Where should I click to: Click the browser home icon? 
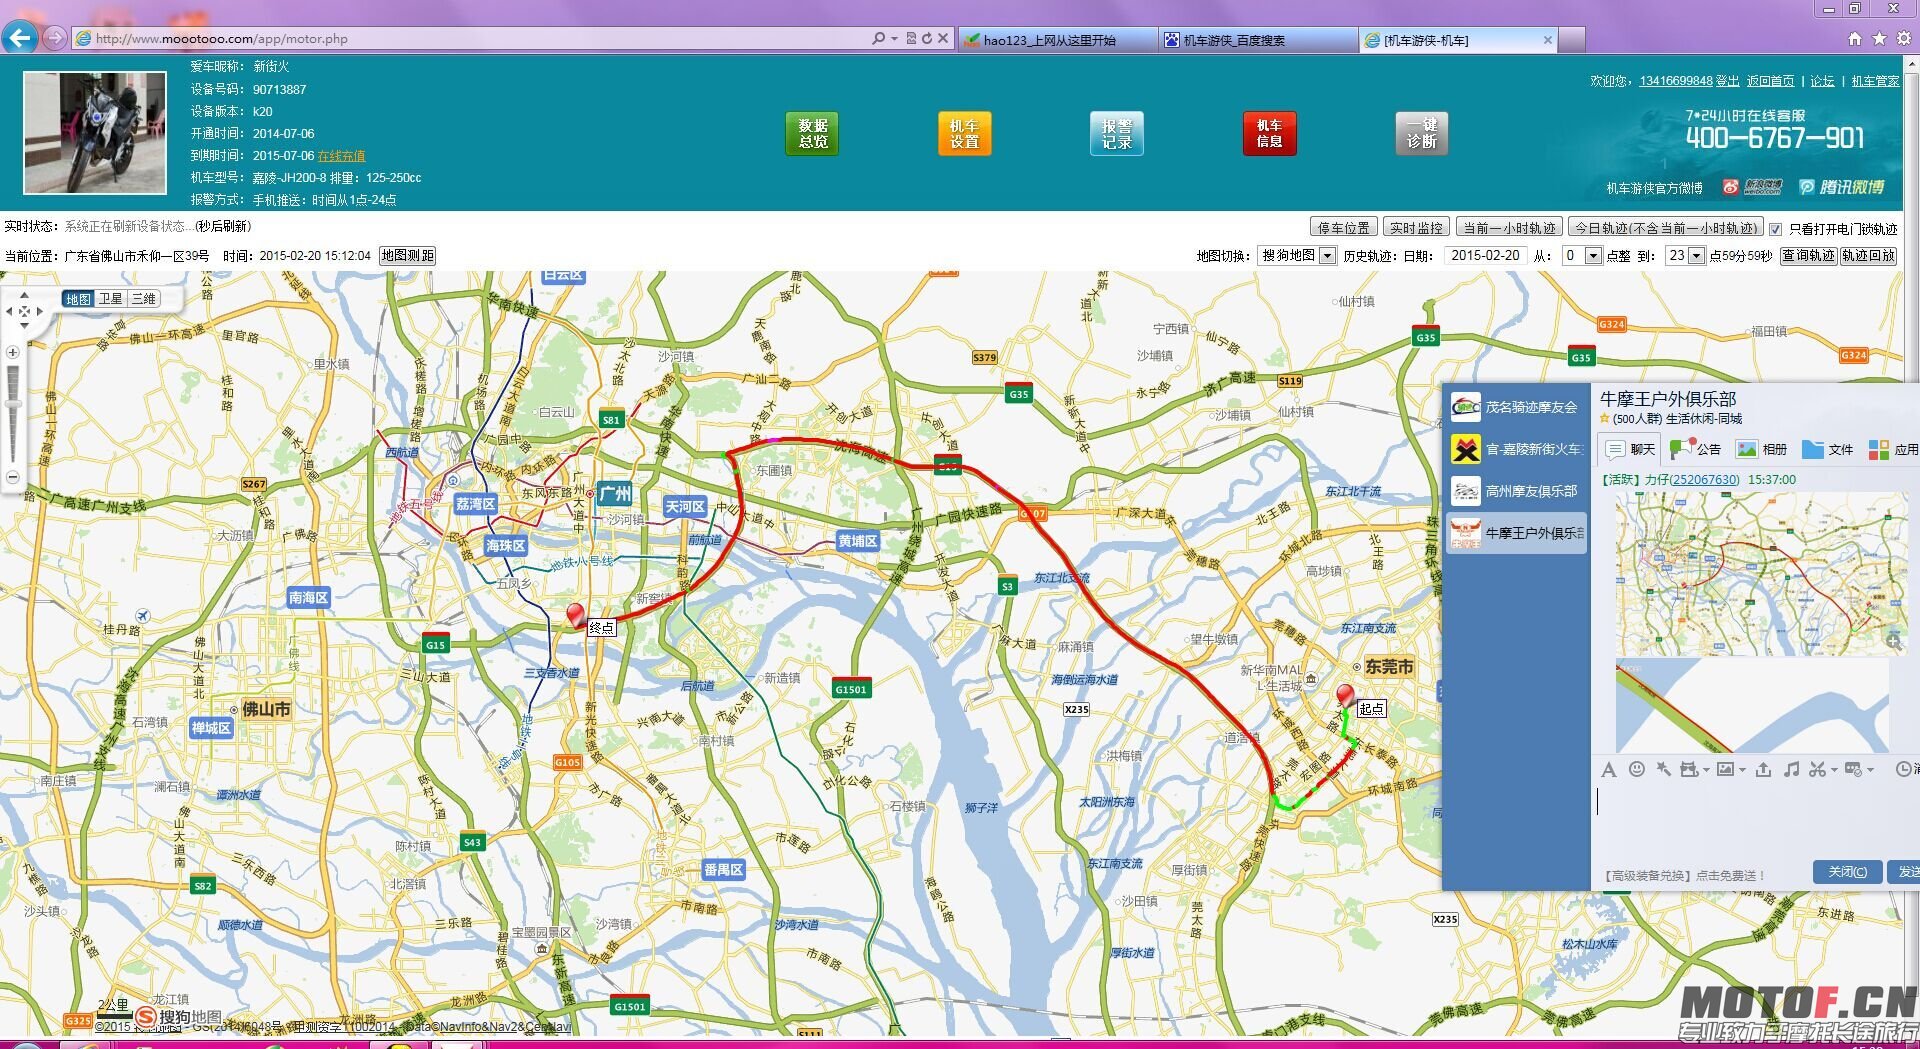coord(1854,39)
